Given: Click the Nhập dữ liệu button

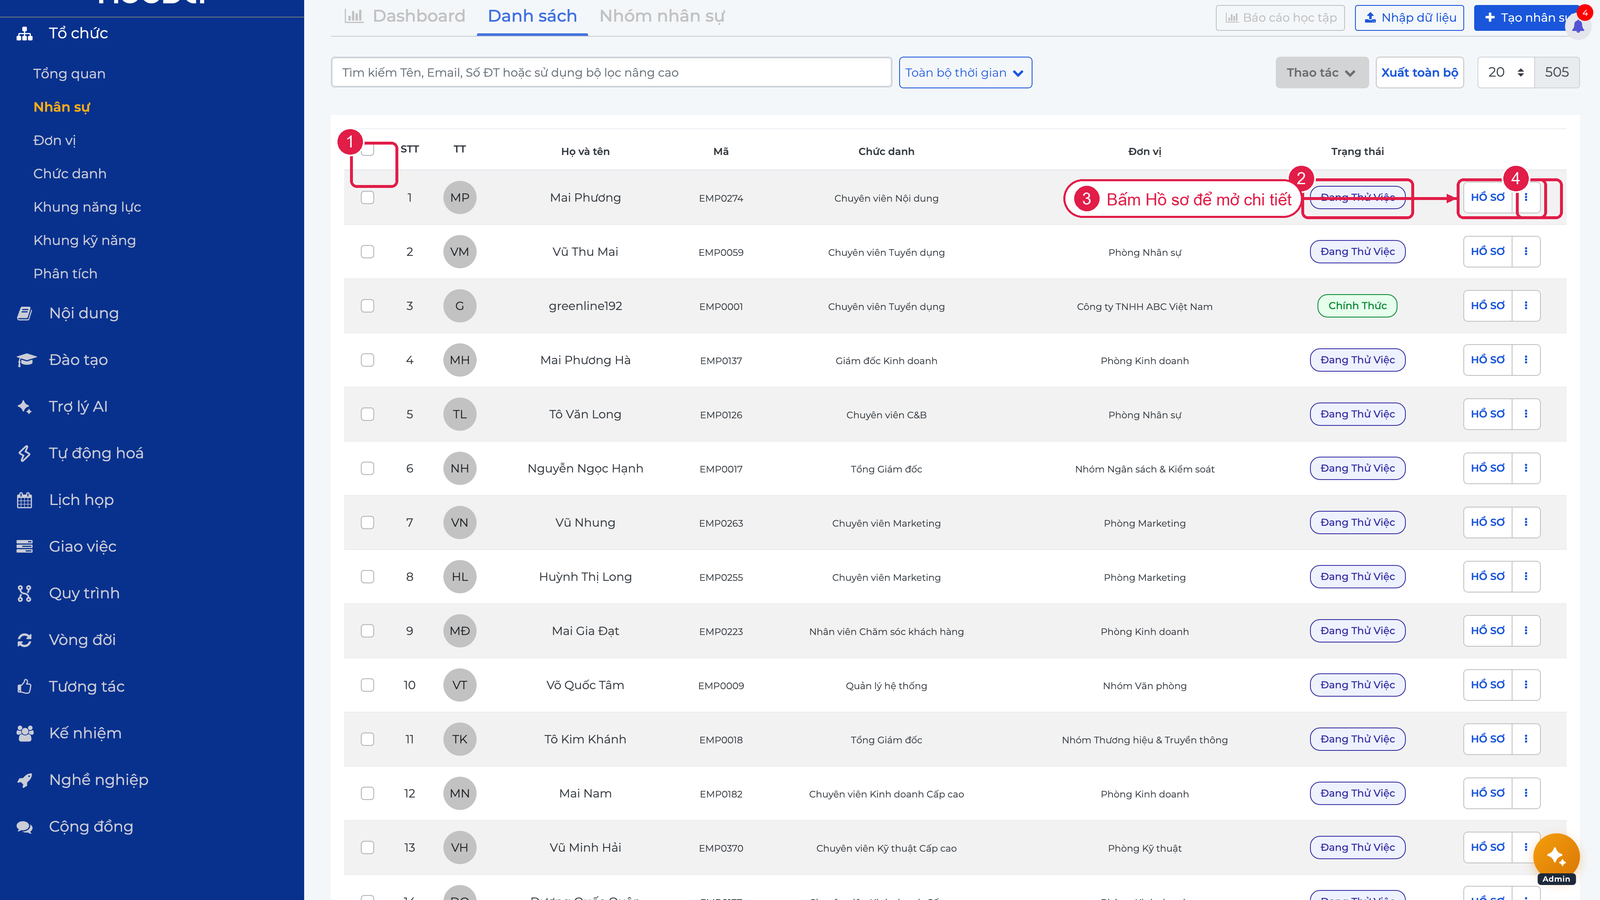Looking at the screenshot, I should pos(1410,18).
